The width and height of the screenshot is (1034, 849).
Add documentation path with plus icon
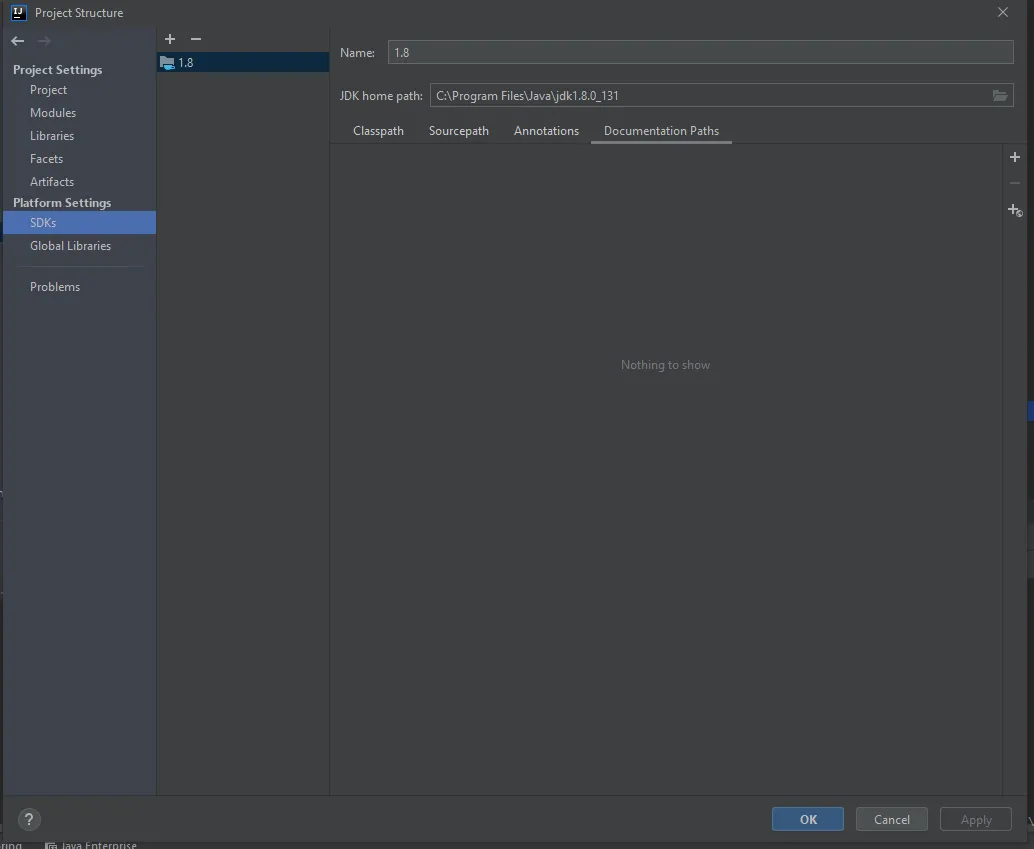pyautogui.click(x=1015, y=157)
